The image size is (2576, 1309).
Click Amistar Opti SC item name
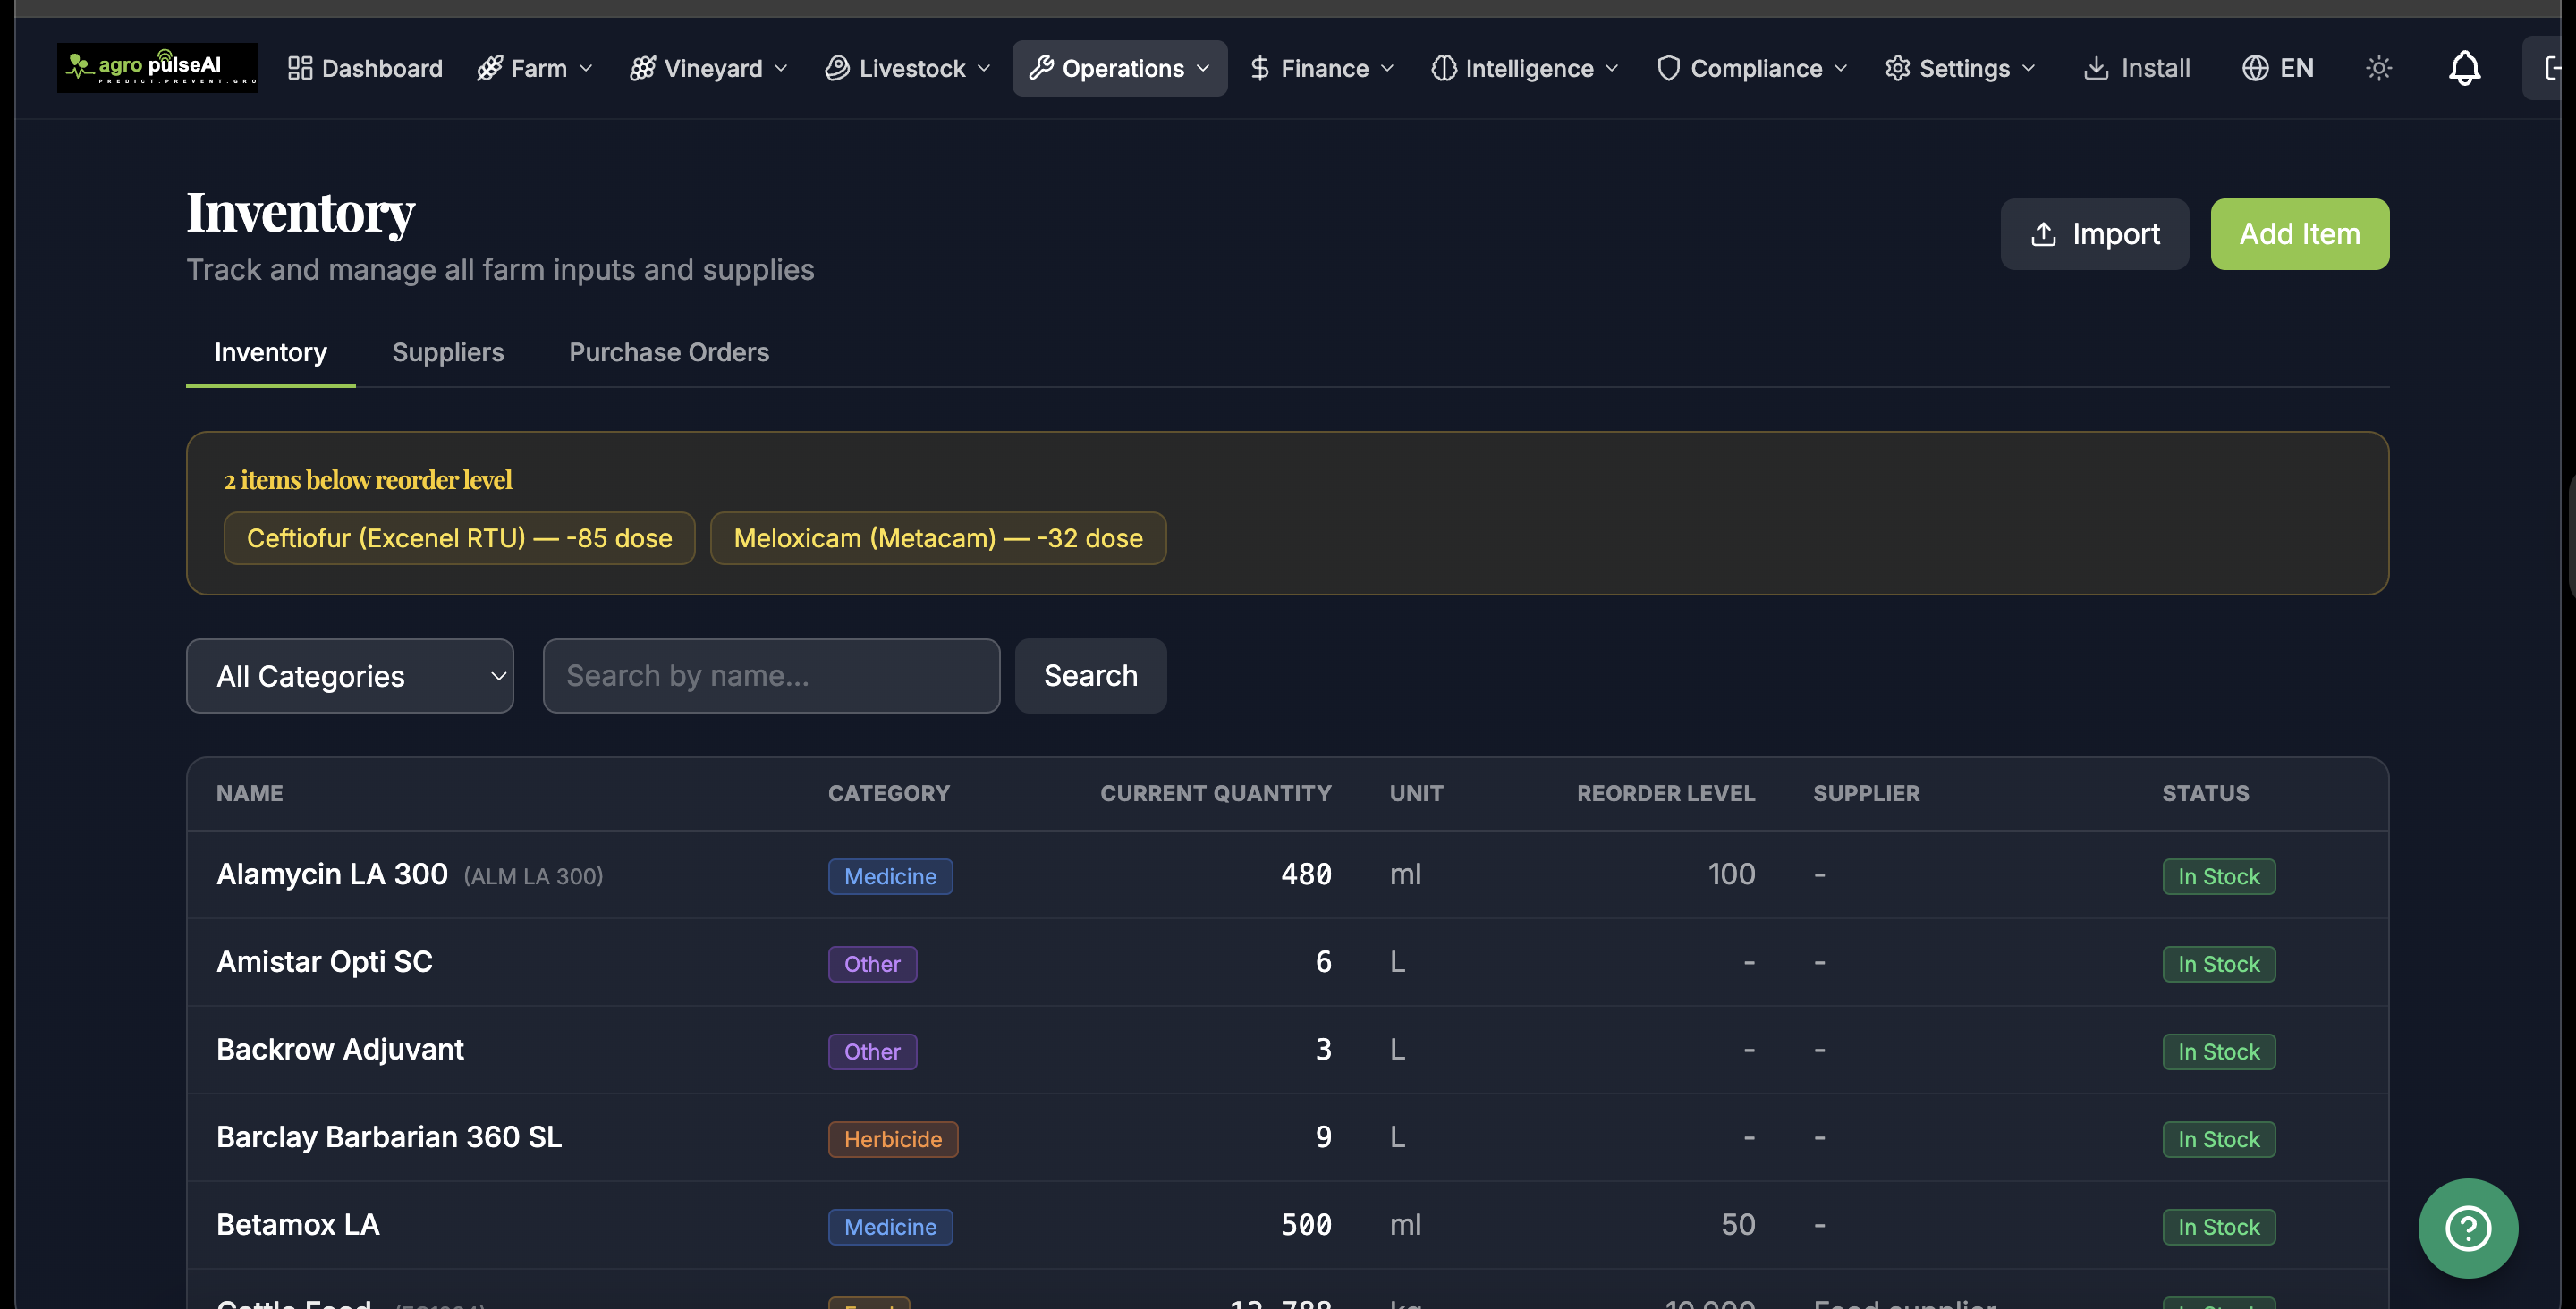click(x=325, y=962)
